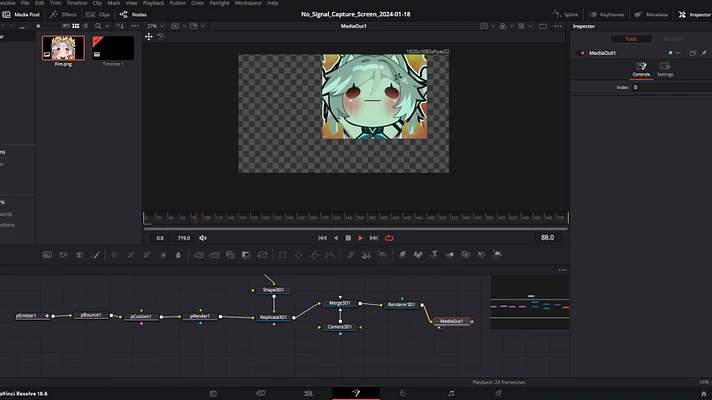This screenshot has height=400, width=712.
Task: Open media pool three-dot options menu
Action: click(135, 26)
